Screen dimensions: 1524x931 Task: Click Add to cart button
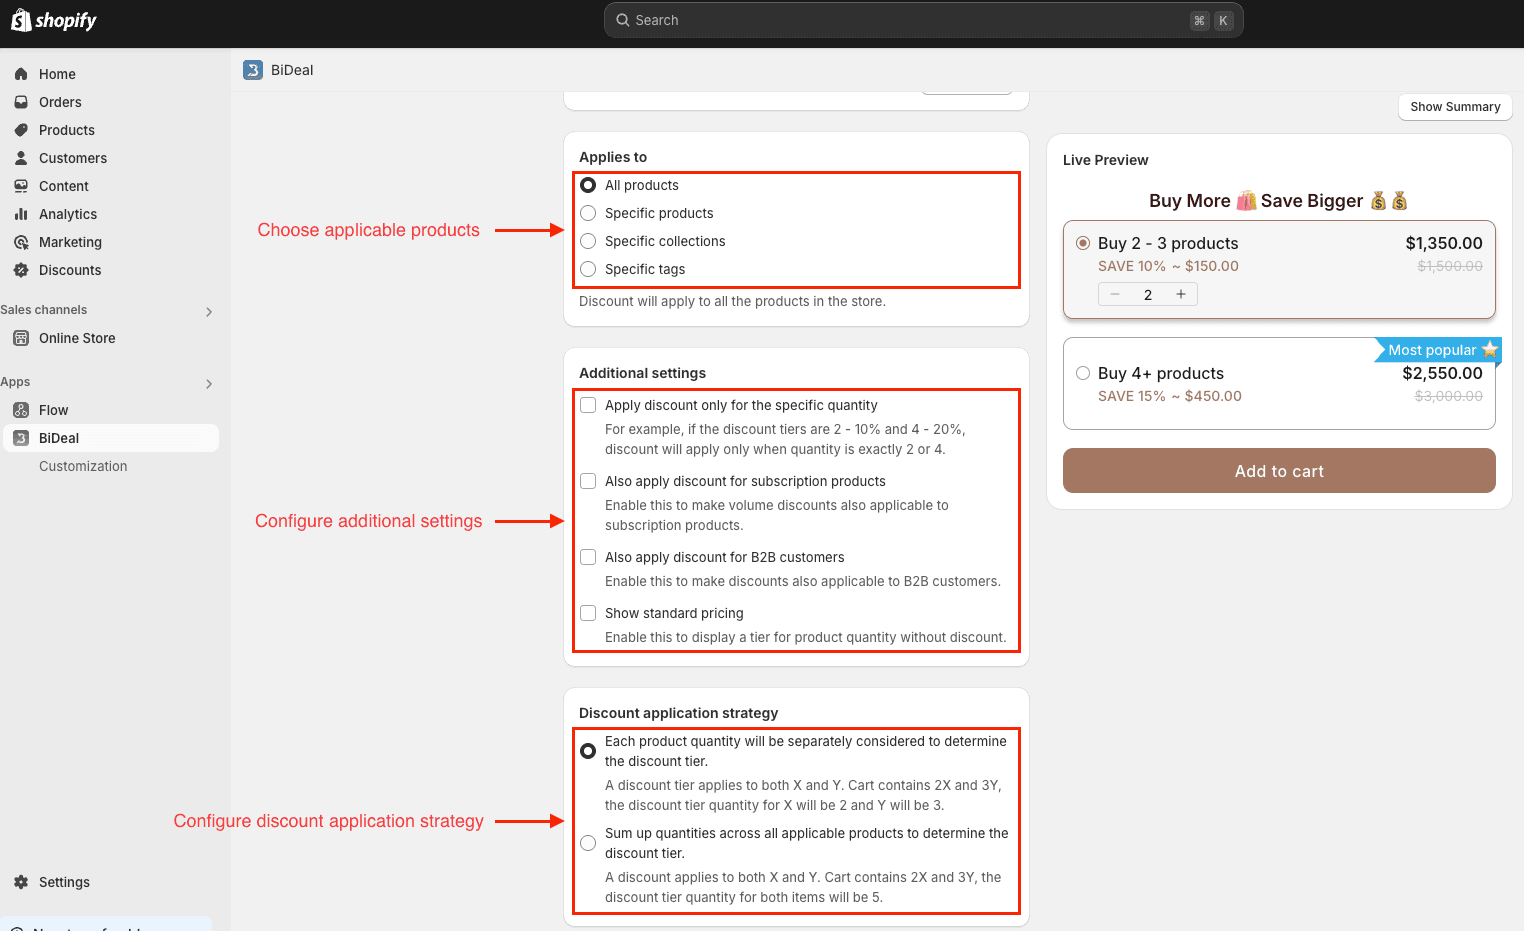coord(1279,471)
